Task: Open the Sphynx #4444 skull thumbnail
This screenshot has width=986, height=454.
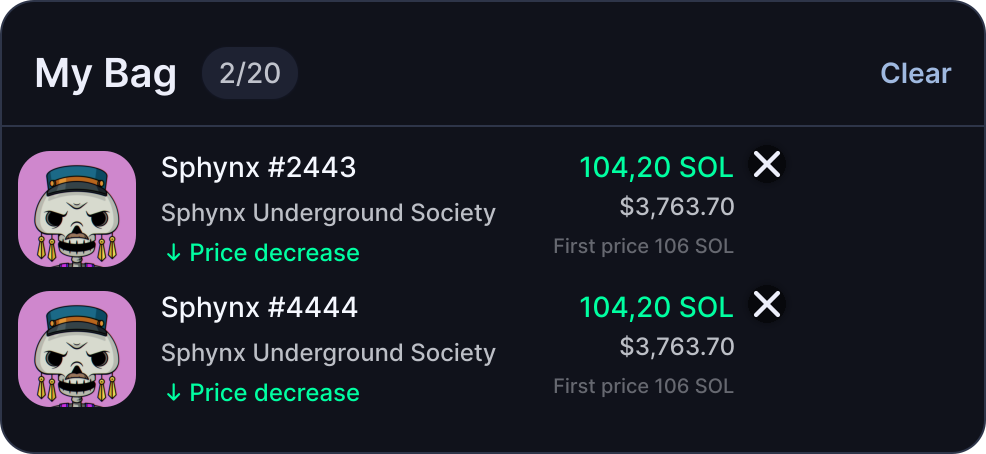Action: 77,348
